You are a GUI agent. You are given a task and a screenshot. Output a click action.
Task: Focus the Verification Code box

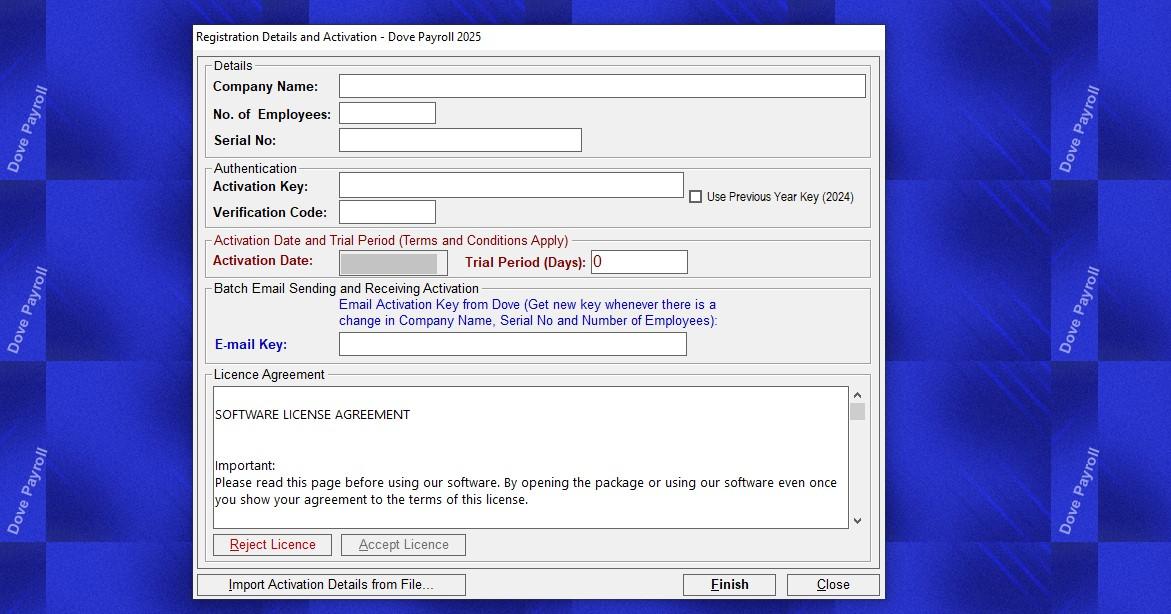pyautogui.click(x=387, y=211)
